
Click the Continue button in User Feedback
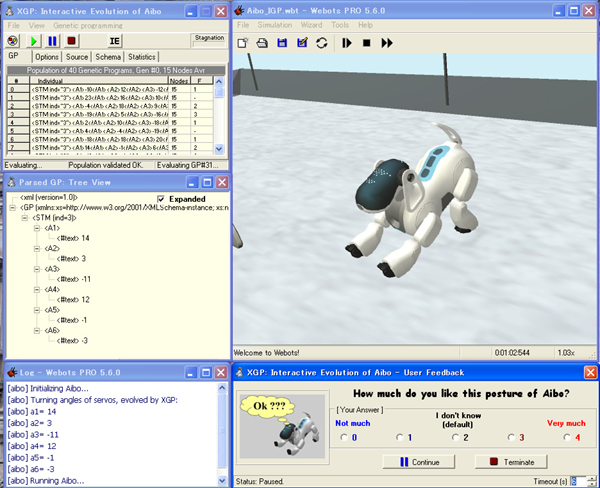click(419, 462)
